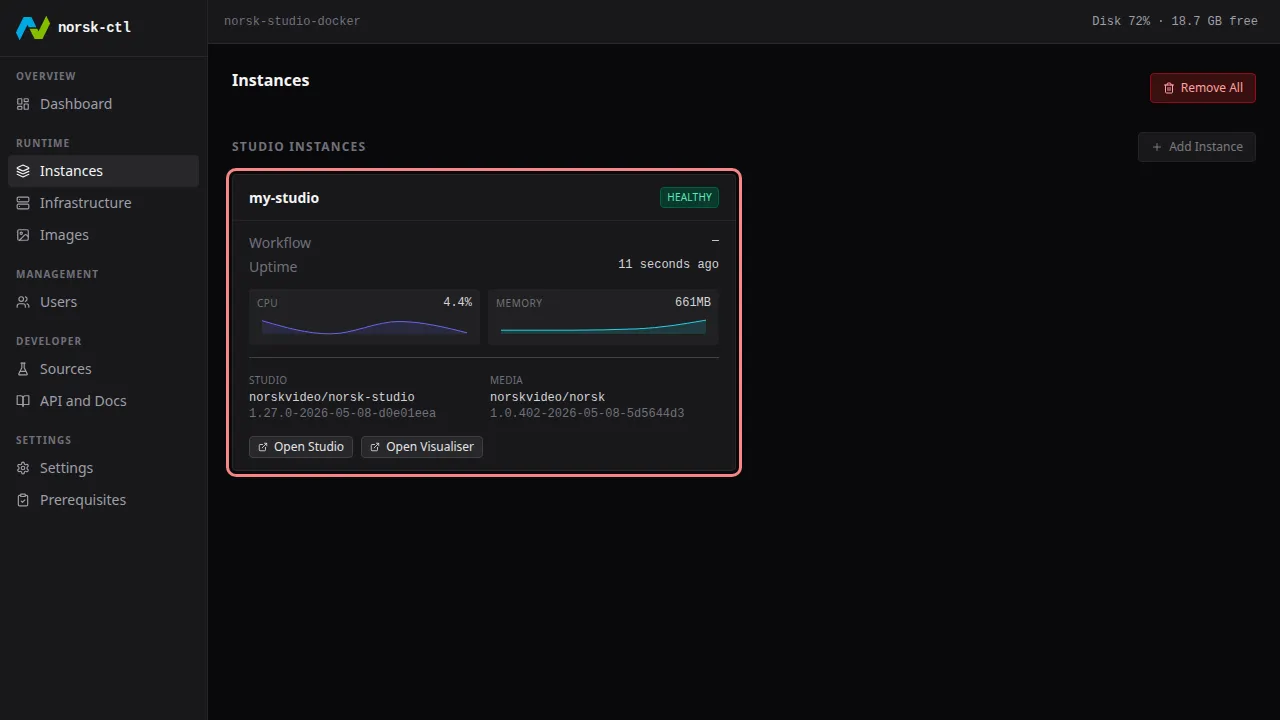
Task: Select Instances in sidebar
Action: [x=103, y=171]
